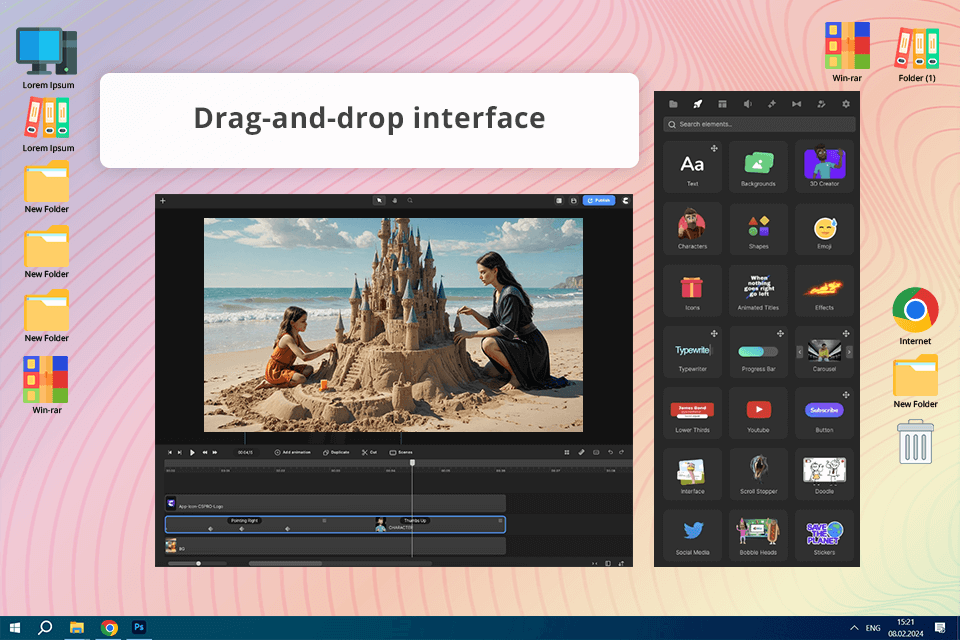Select the App-Icon-CSPRO-Logo track

point(336,503)
